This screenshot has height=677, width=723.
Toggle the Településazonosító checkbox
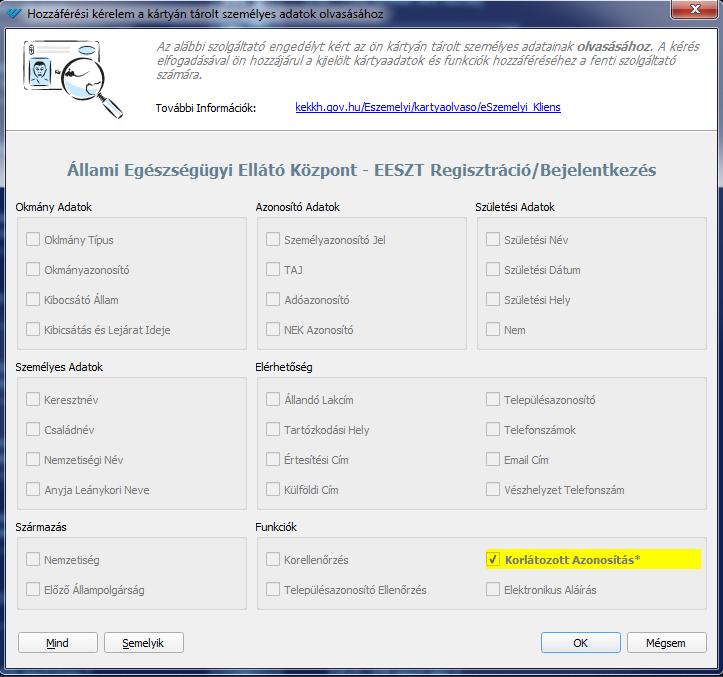(x=493, y=399)
